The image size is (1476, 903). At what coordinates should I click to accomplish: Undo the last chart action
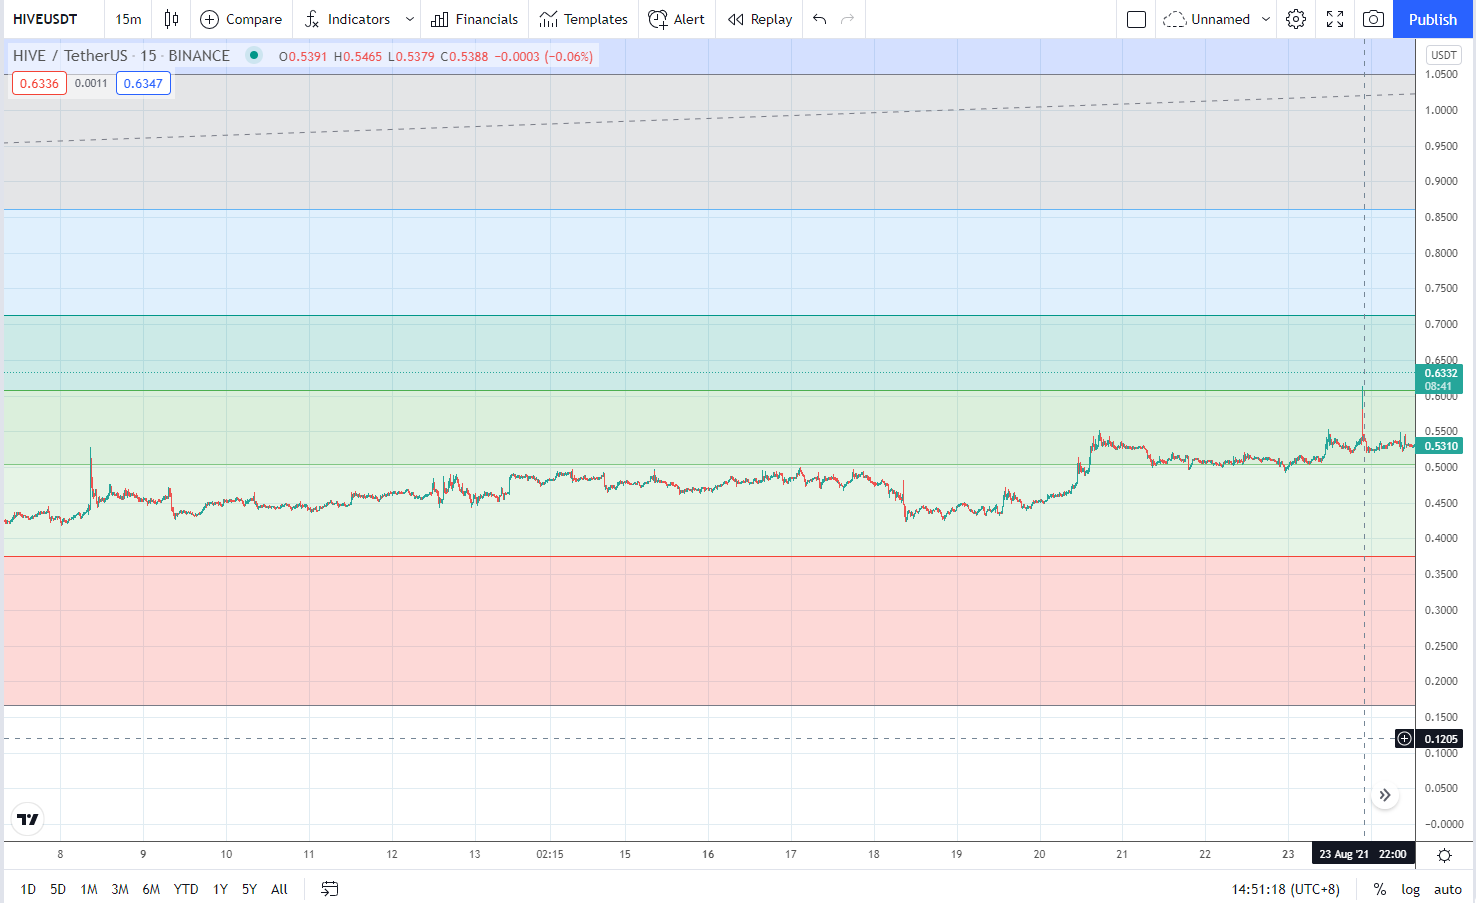click(x=820, y=19)
